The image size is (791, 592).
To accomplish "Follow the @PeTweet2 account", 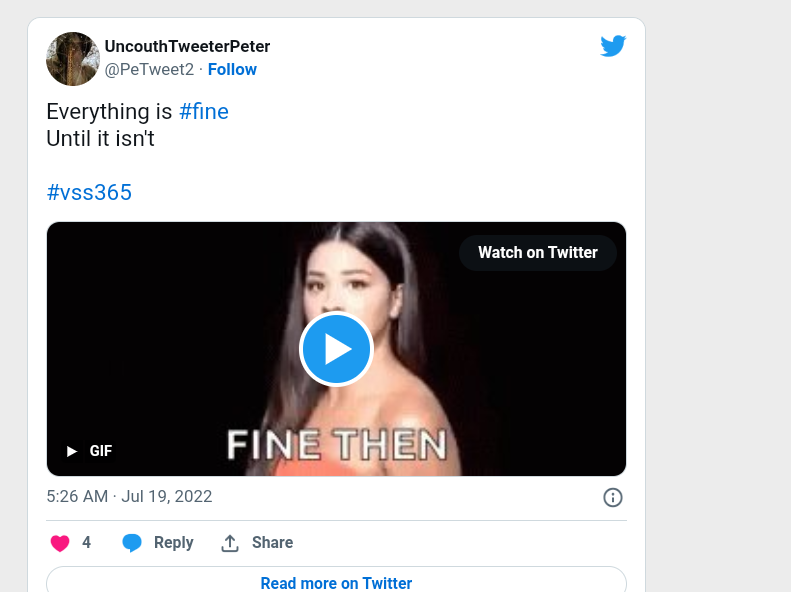I will (x=232, y=69).
